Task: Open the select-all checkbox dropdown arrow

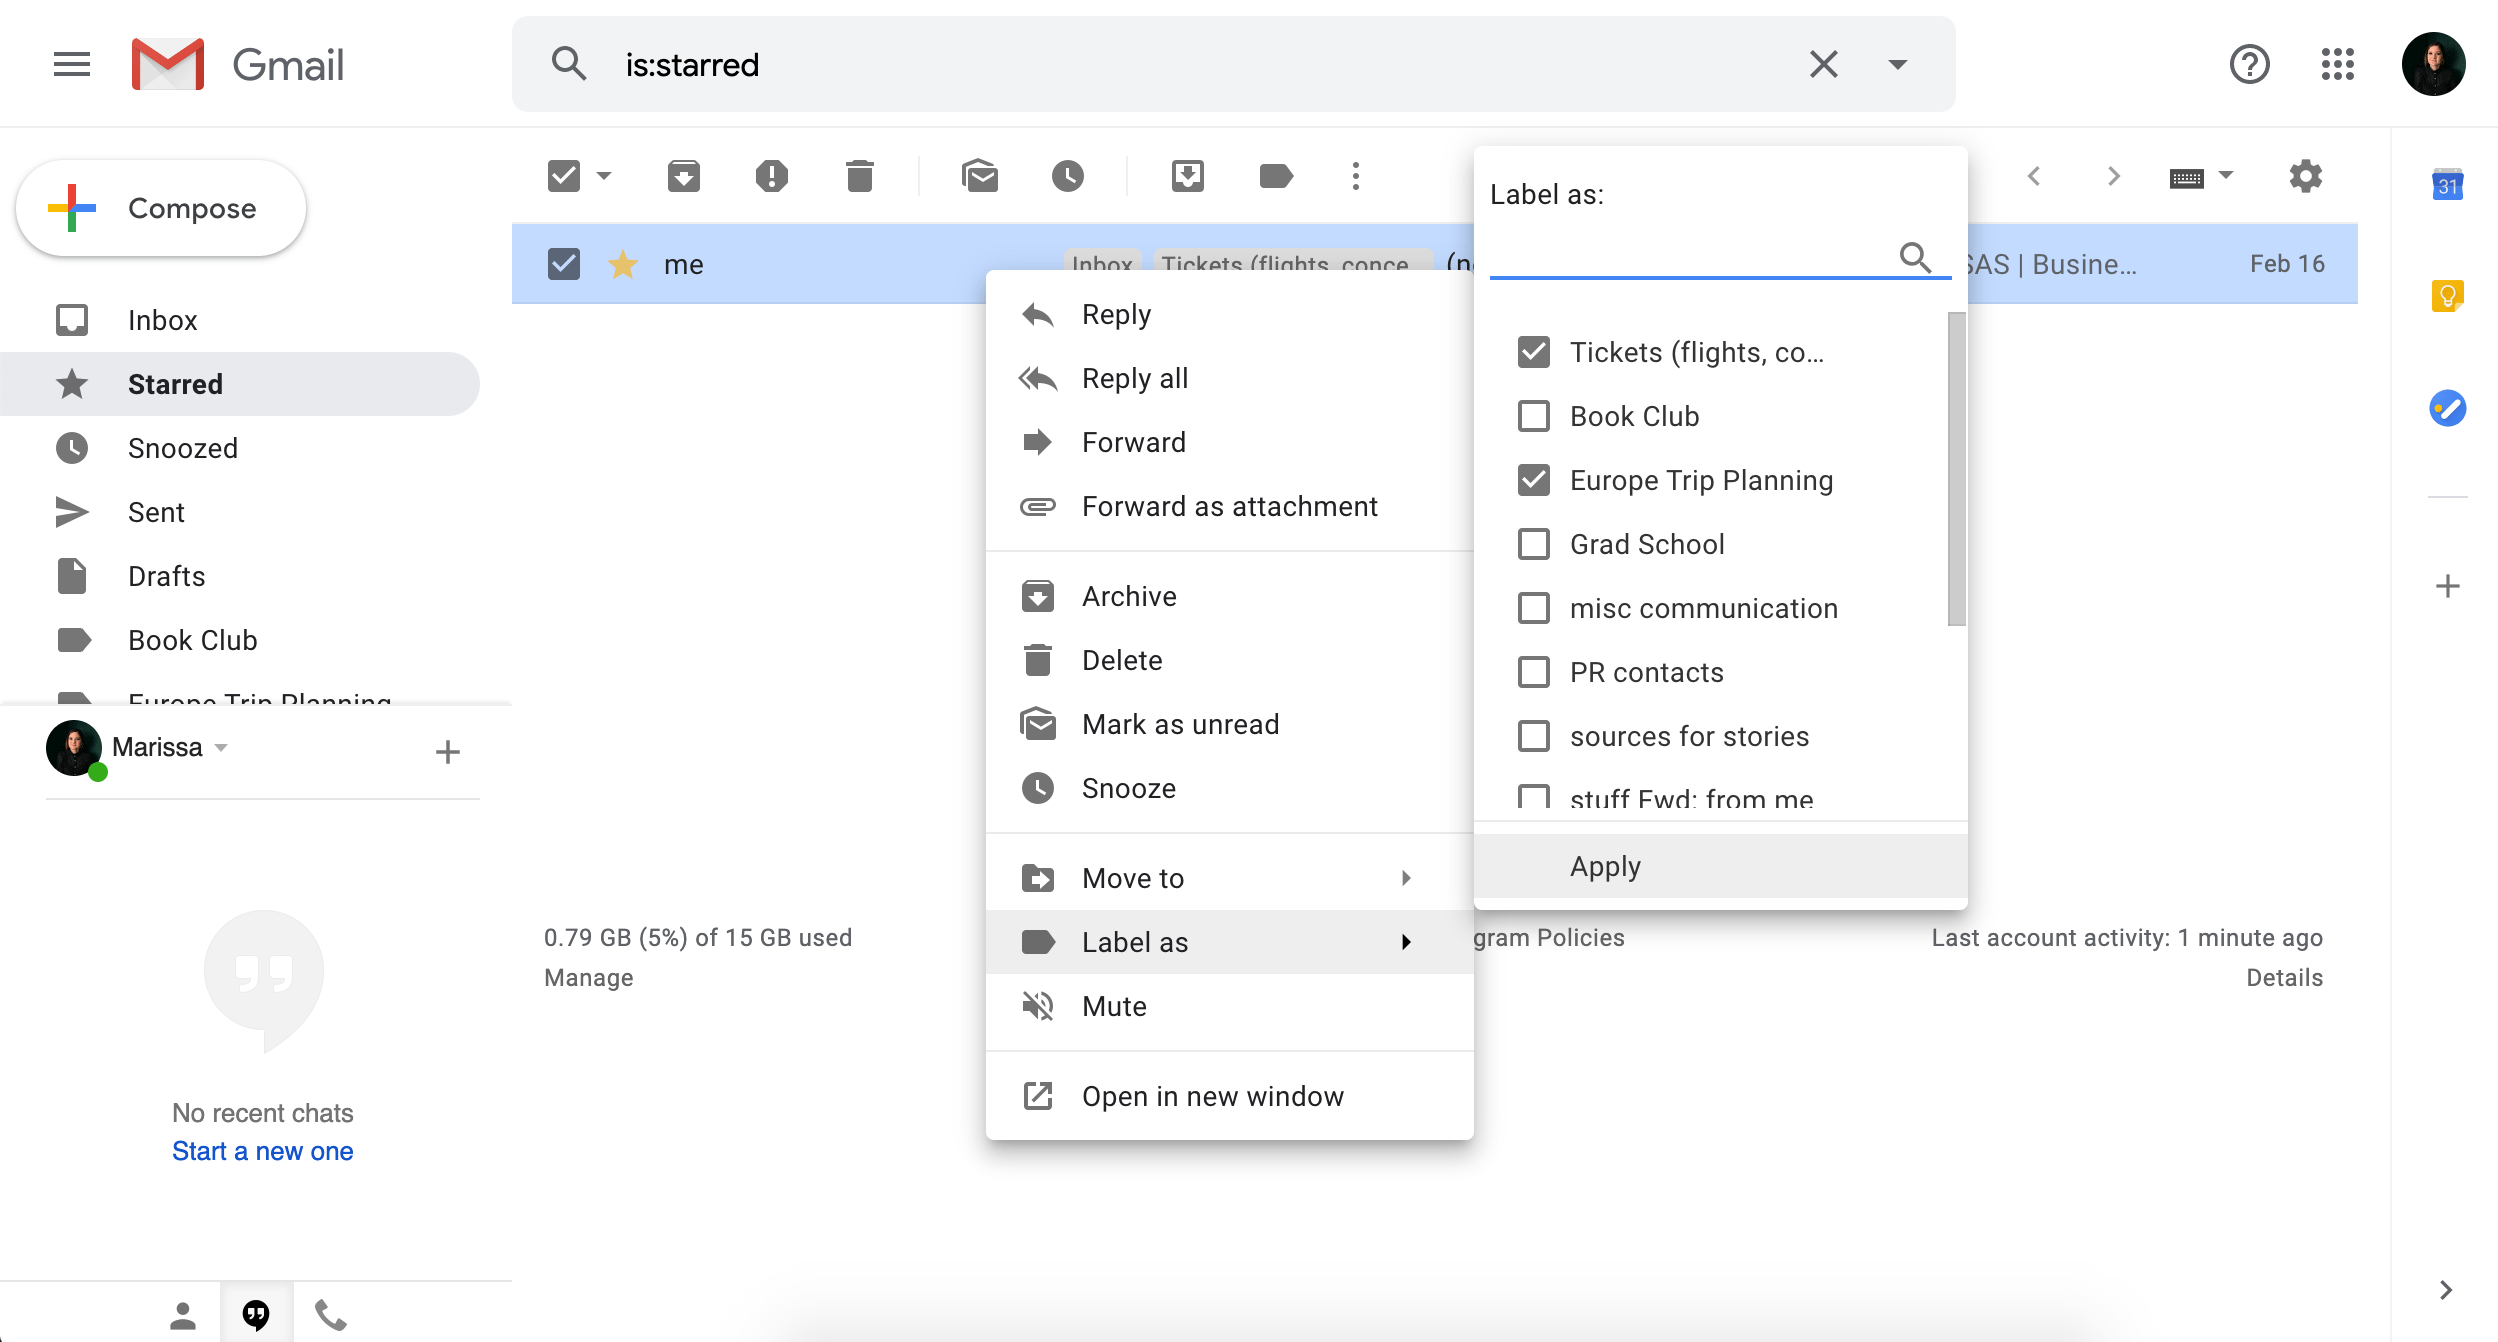Action: 604,176
